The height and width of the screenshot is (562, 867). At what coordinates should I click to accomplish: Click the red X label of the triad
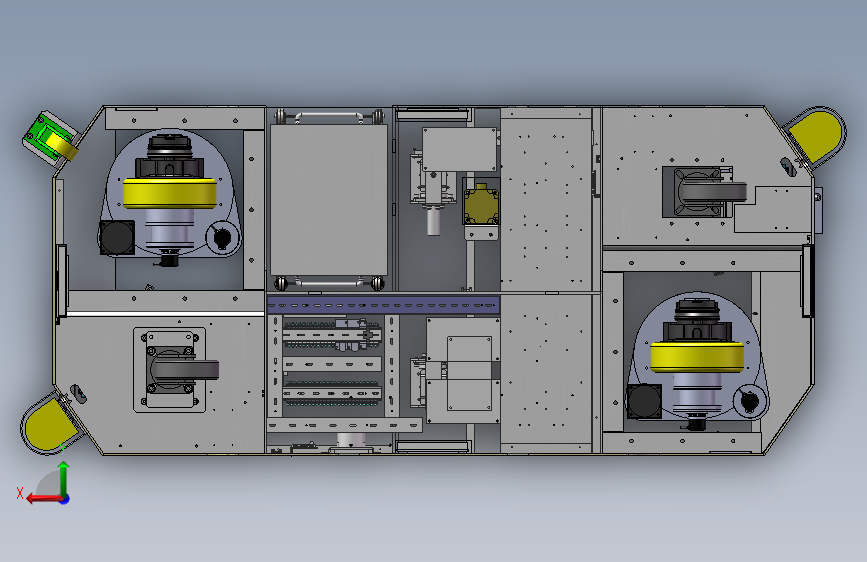(20, 493)
